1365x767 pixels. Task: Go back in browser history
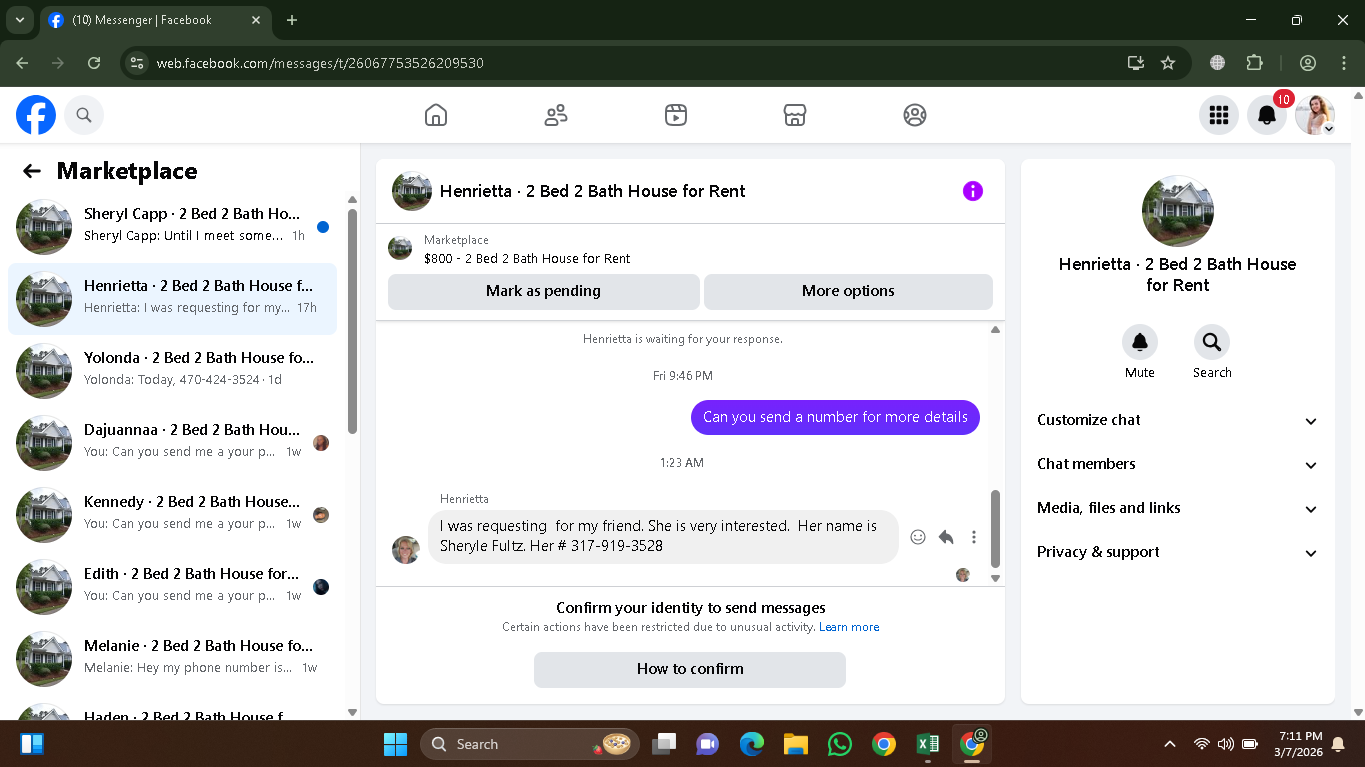click(x=22, y=63)
